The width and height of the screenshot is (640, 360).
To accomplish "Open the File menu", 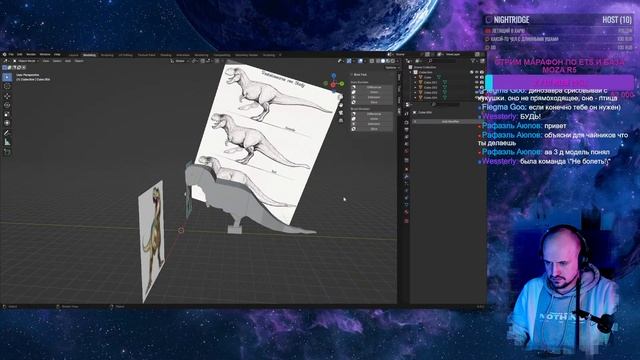I will (x=11, y=55).
